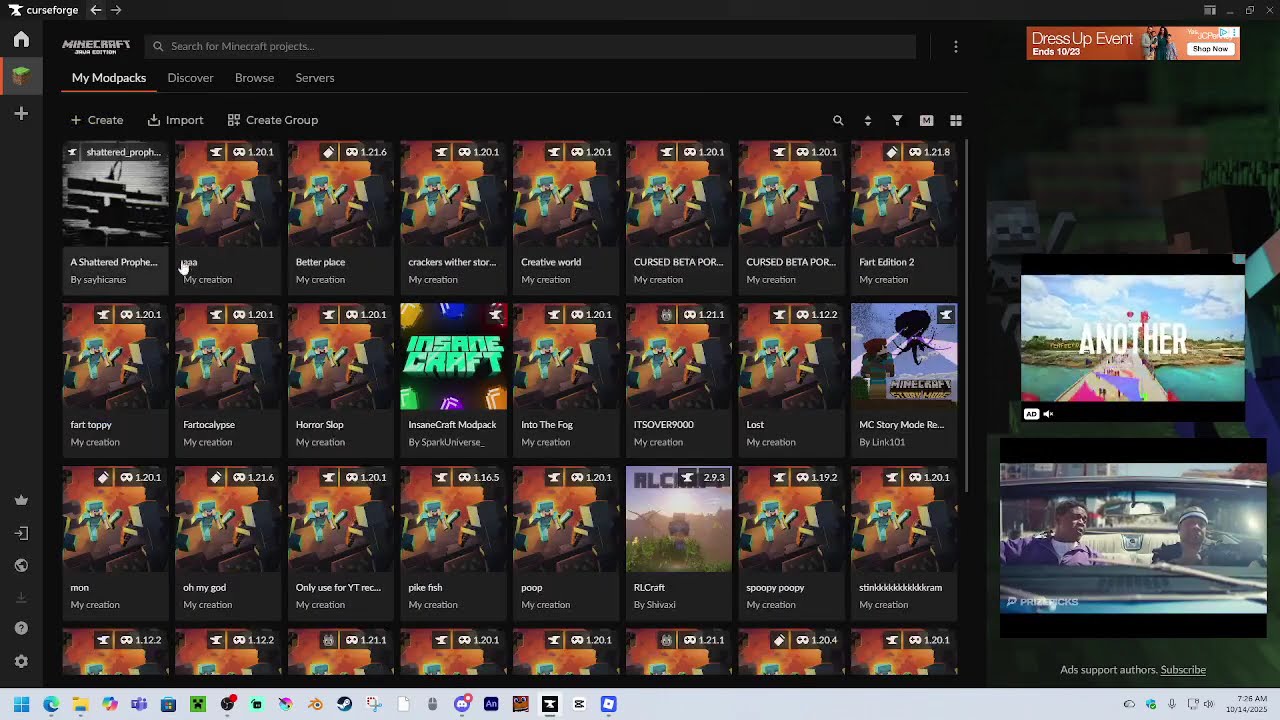
Task: Click the modpack search magnifier icon
Action: tap(838, 120)
